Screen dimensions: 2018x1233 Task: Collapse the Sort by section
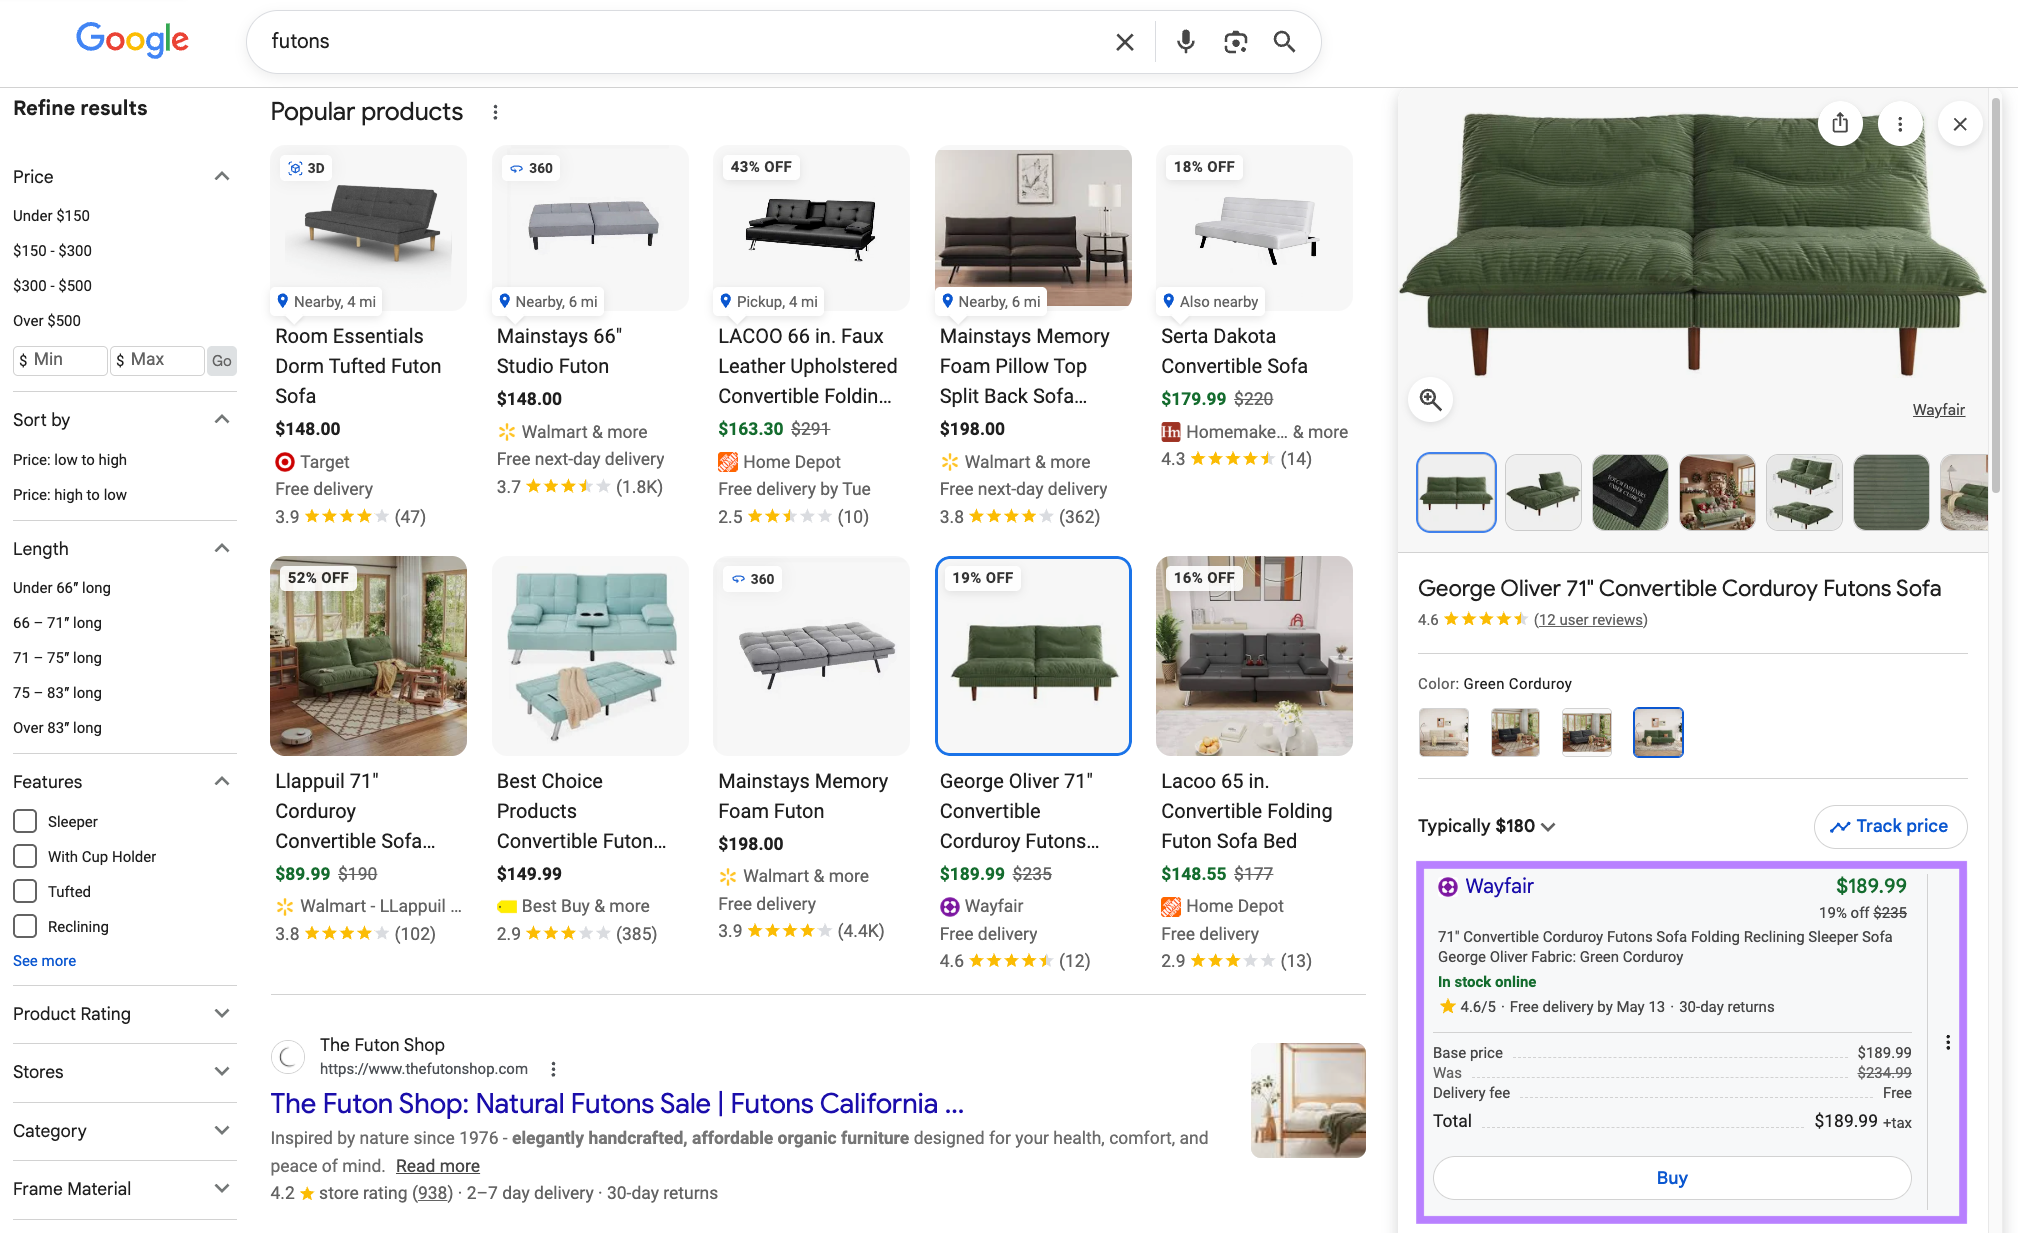coord(222,420)
